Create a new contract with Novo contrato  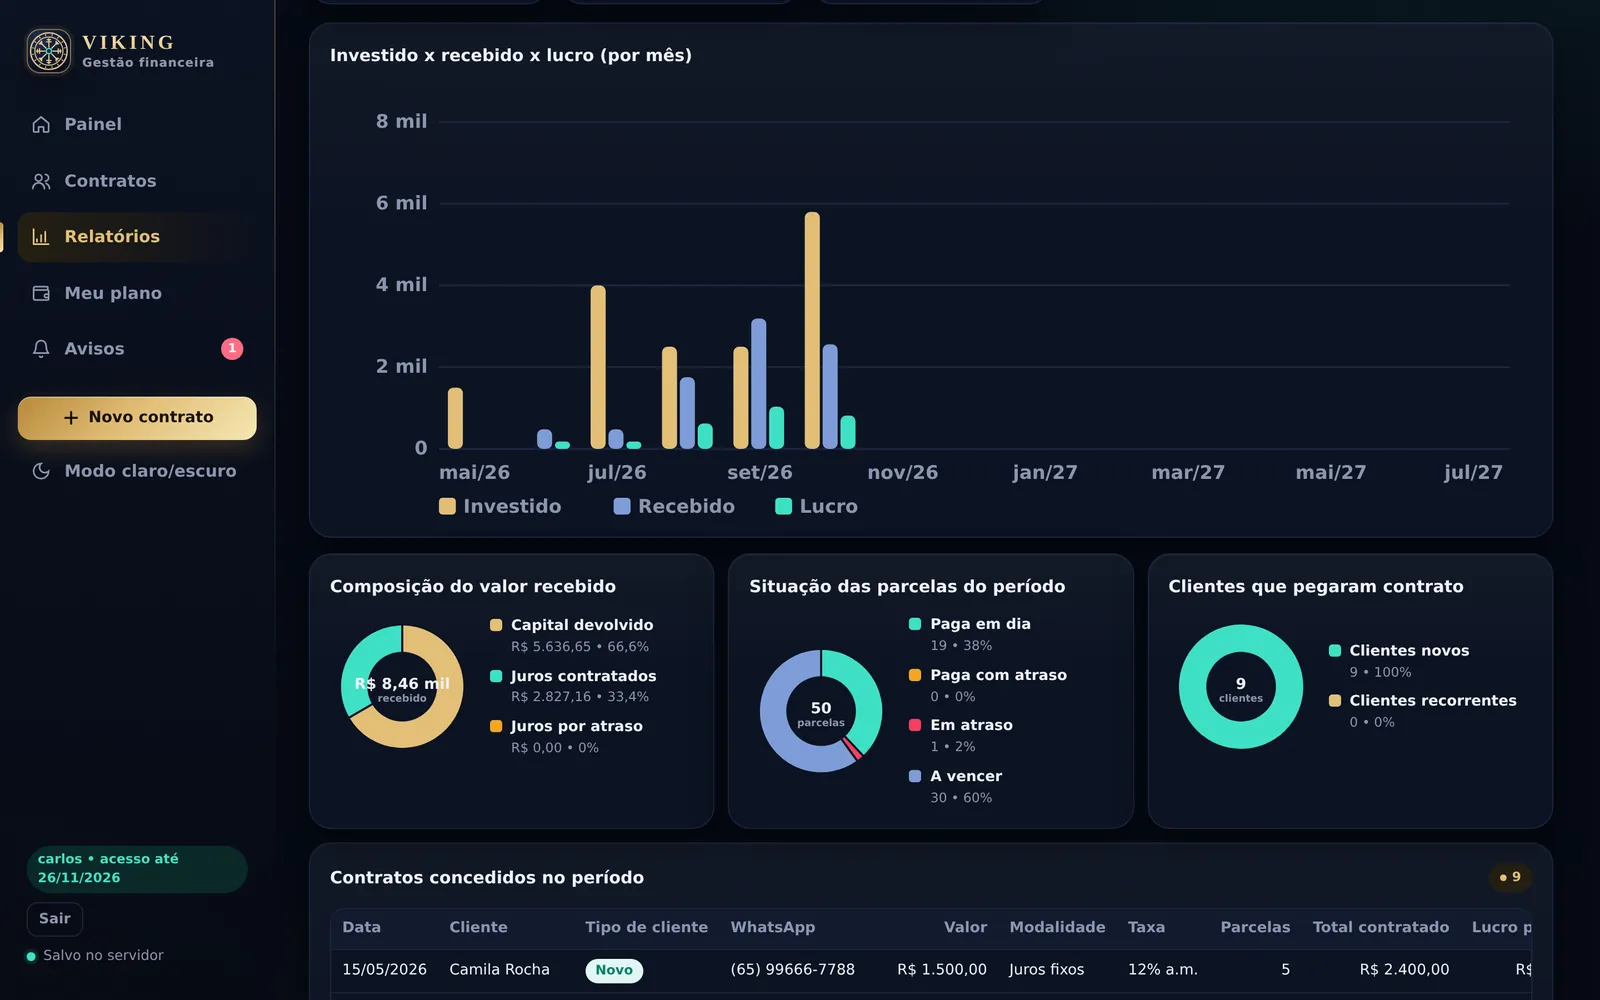pyautogui.click(x=137, y=418)
